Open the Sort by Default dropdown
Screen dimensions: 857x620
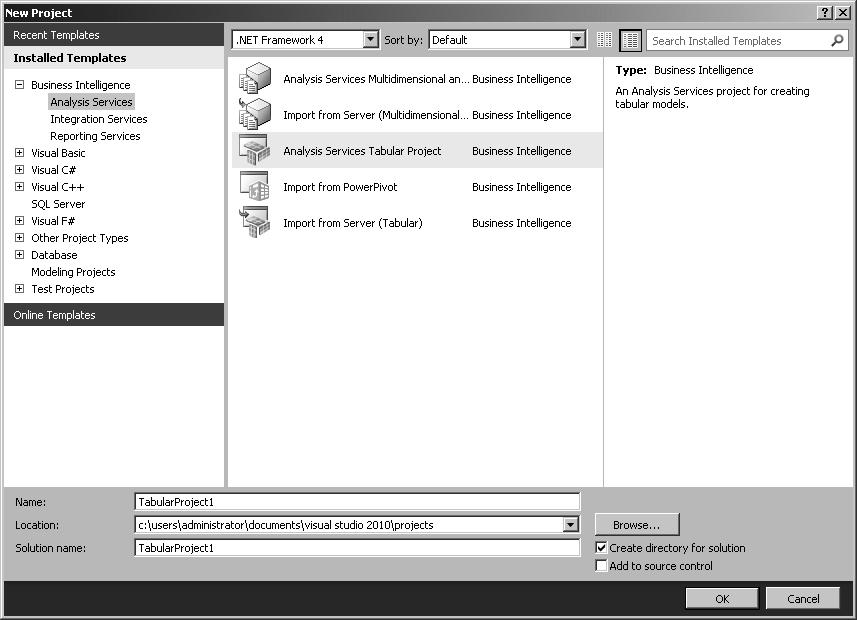point(577,39)
